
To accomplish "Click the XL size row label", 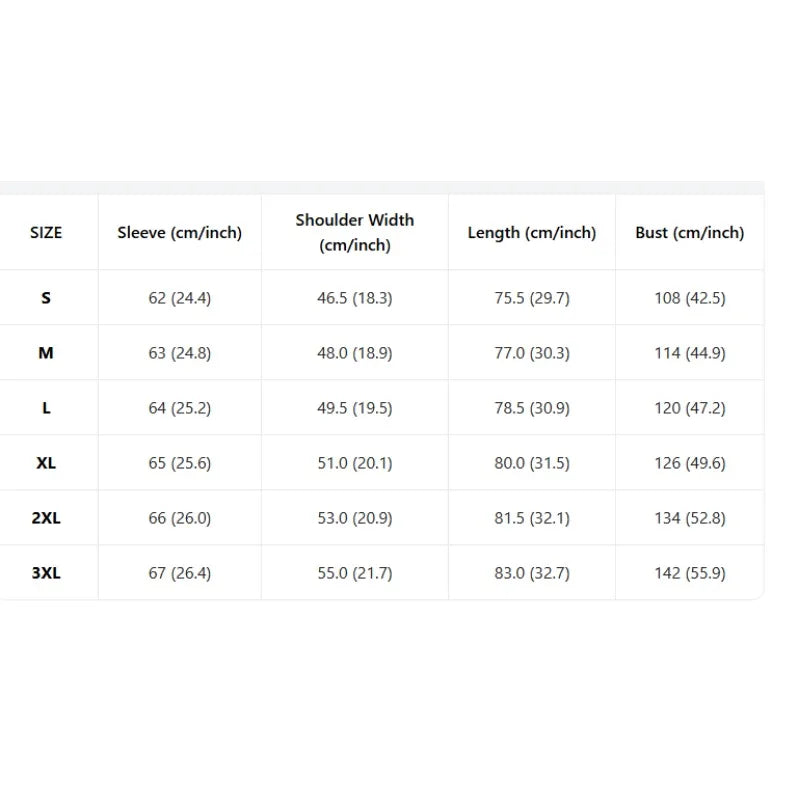I will click(x=46, y=463).
